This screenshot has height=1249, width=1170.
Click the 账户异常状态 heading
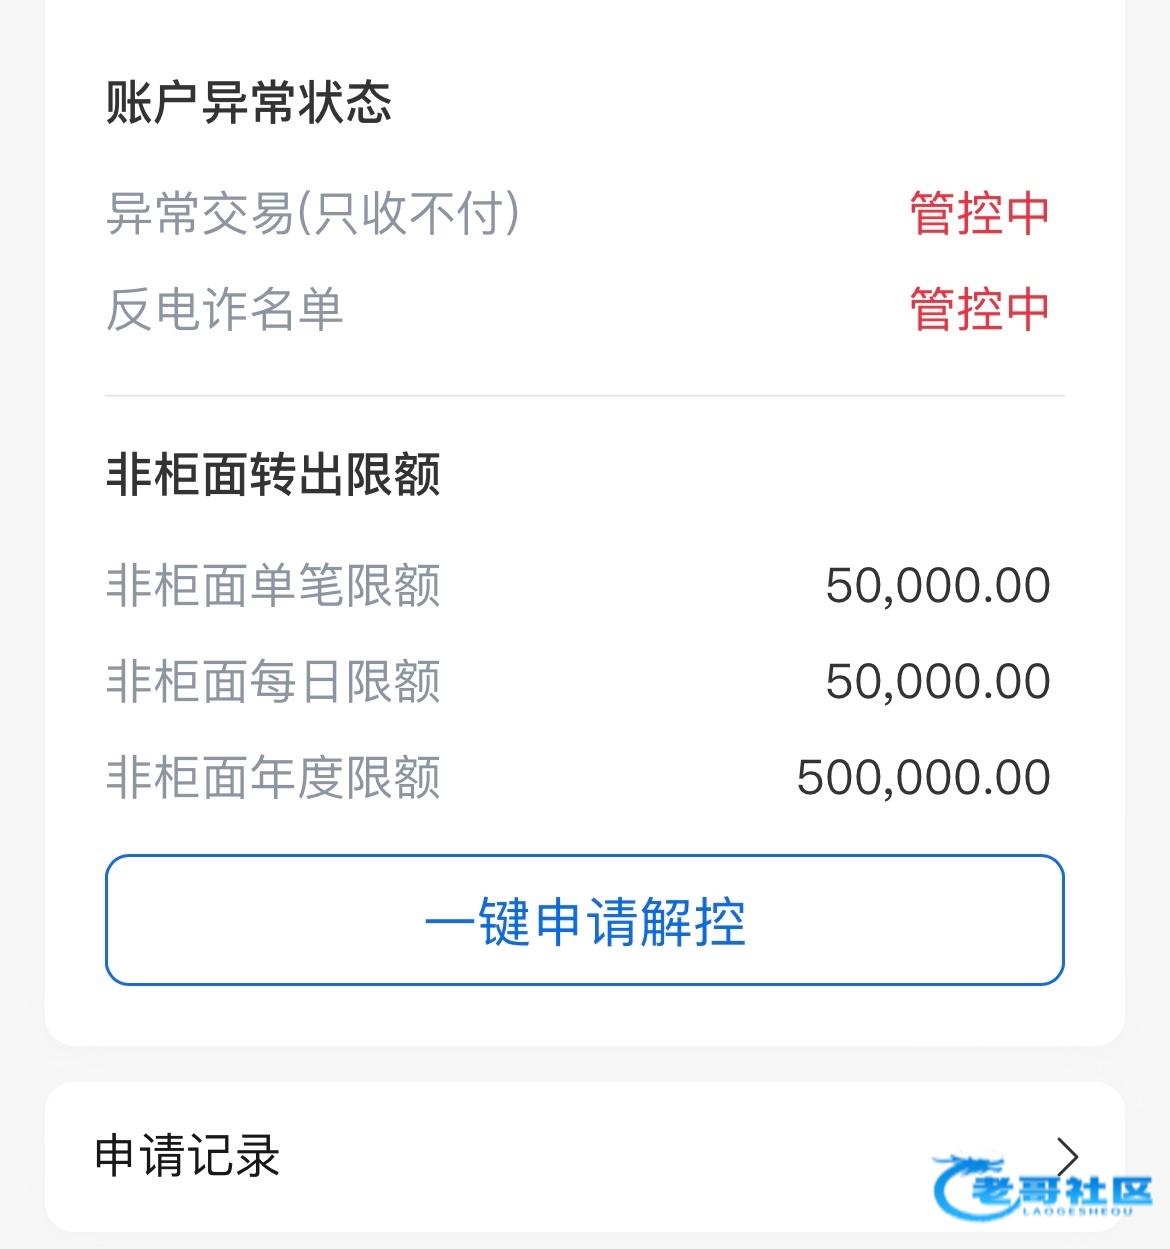tap(249, 103)
